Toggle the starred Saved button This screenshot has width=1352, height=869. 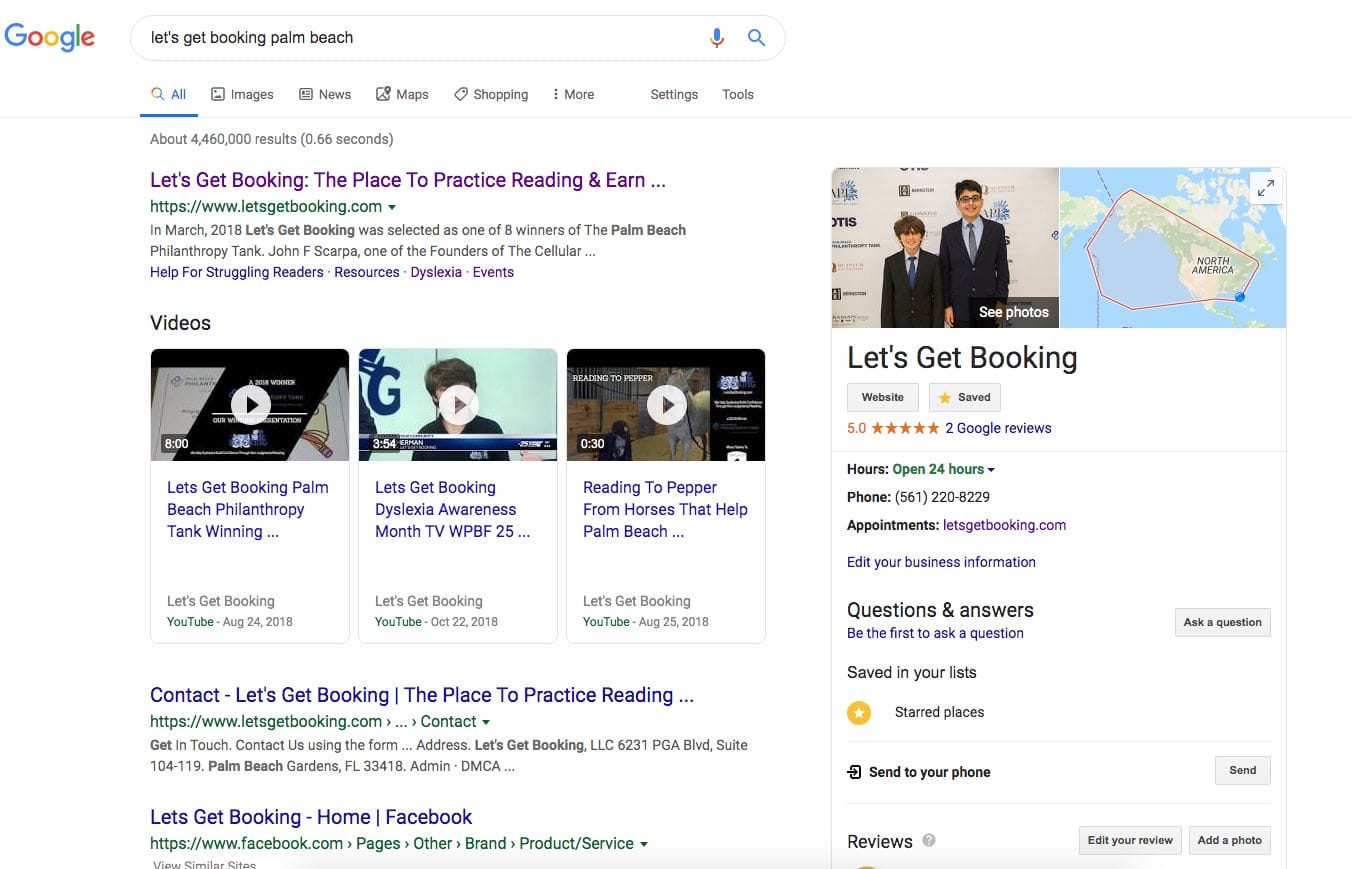point(964,397)
